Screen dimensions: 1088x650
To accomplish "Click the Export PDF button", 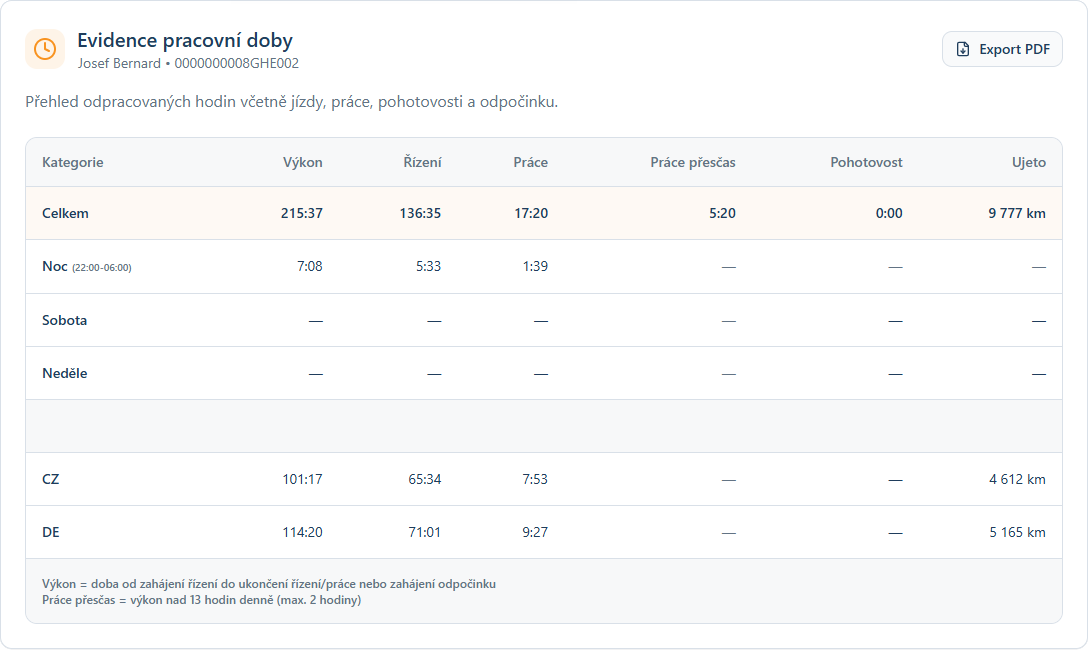I will (1002, 49).
